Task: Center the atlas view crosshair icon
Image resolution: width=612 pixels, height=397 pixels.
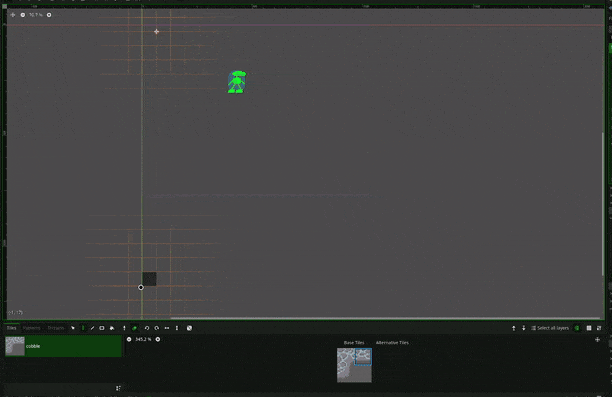Action: click(x=597, y=340)
